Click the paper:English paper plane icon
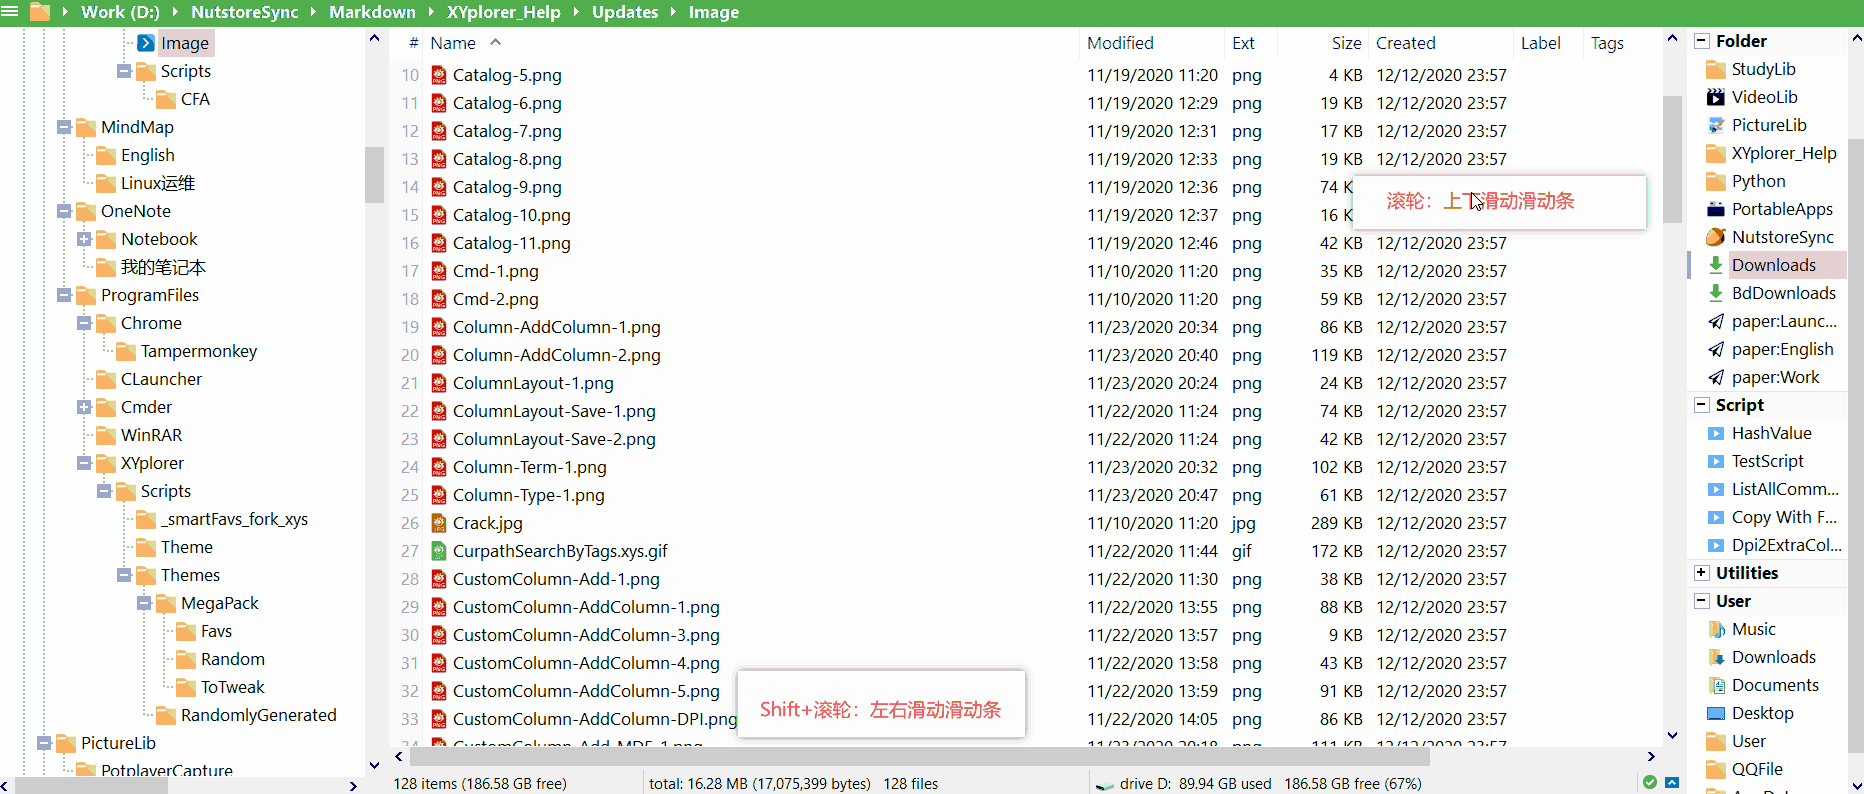 [x=1715, y=349]
